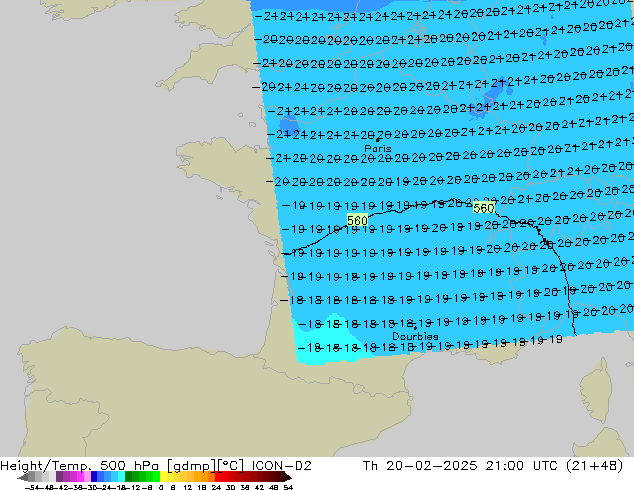The image size is (634, 490).
Task: Click the Dourbies location label
Action: point(415,336)
